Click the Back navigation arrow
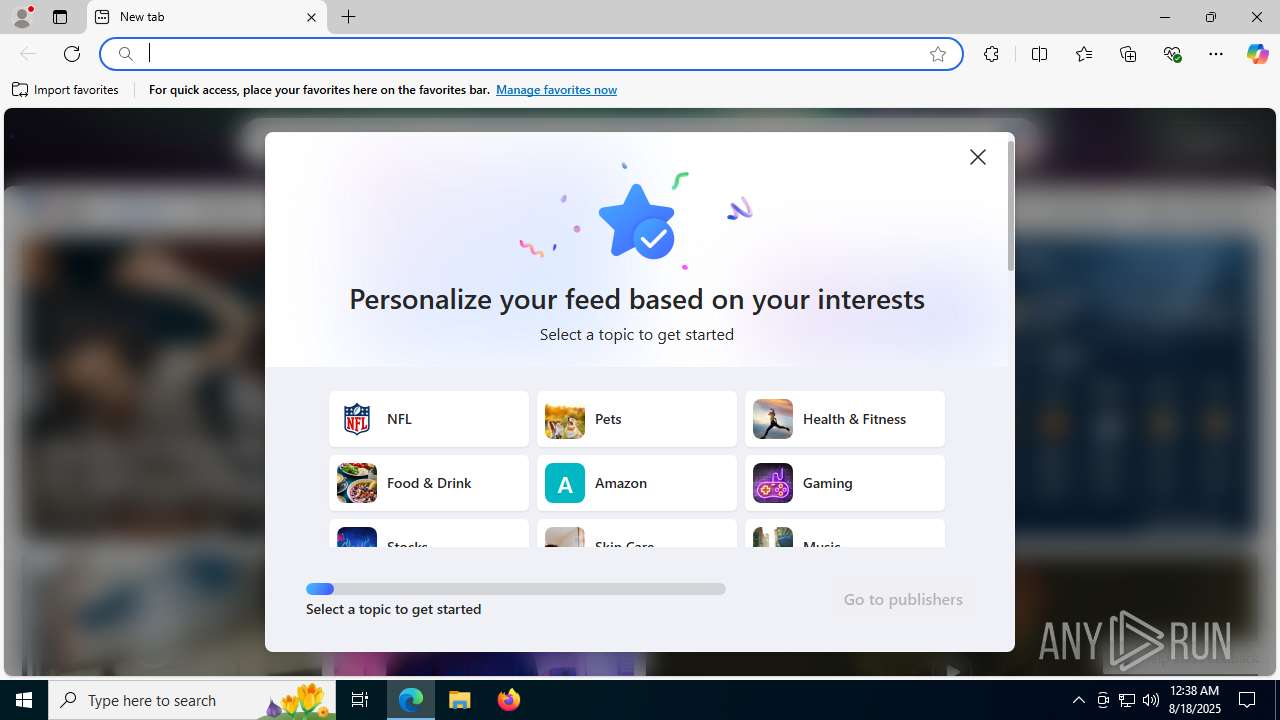Image resolution: width=1280 pixels, height=720 pixels. coord(28,54)
